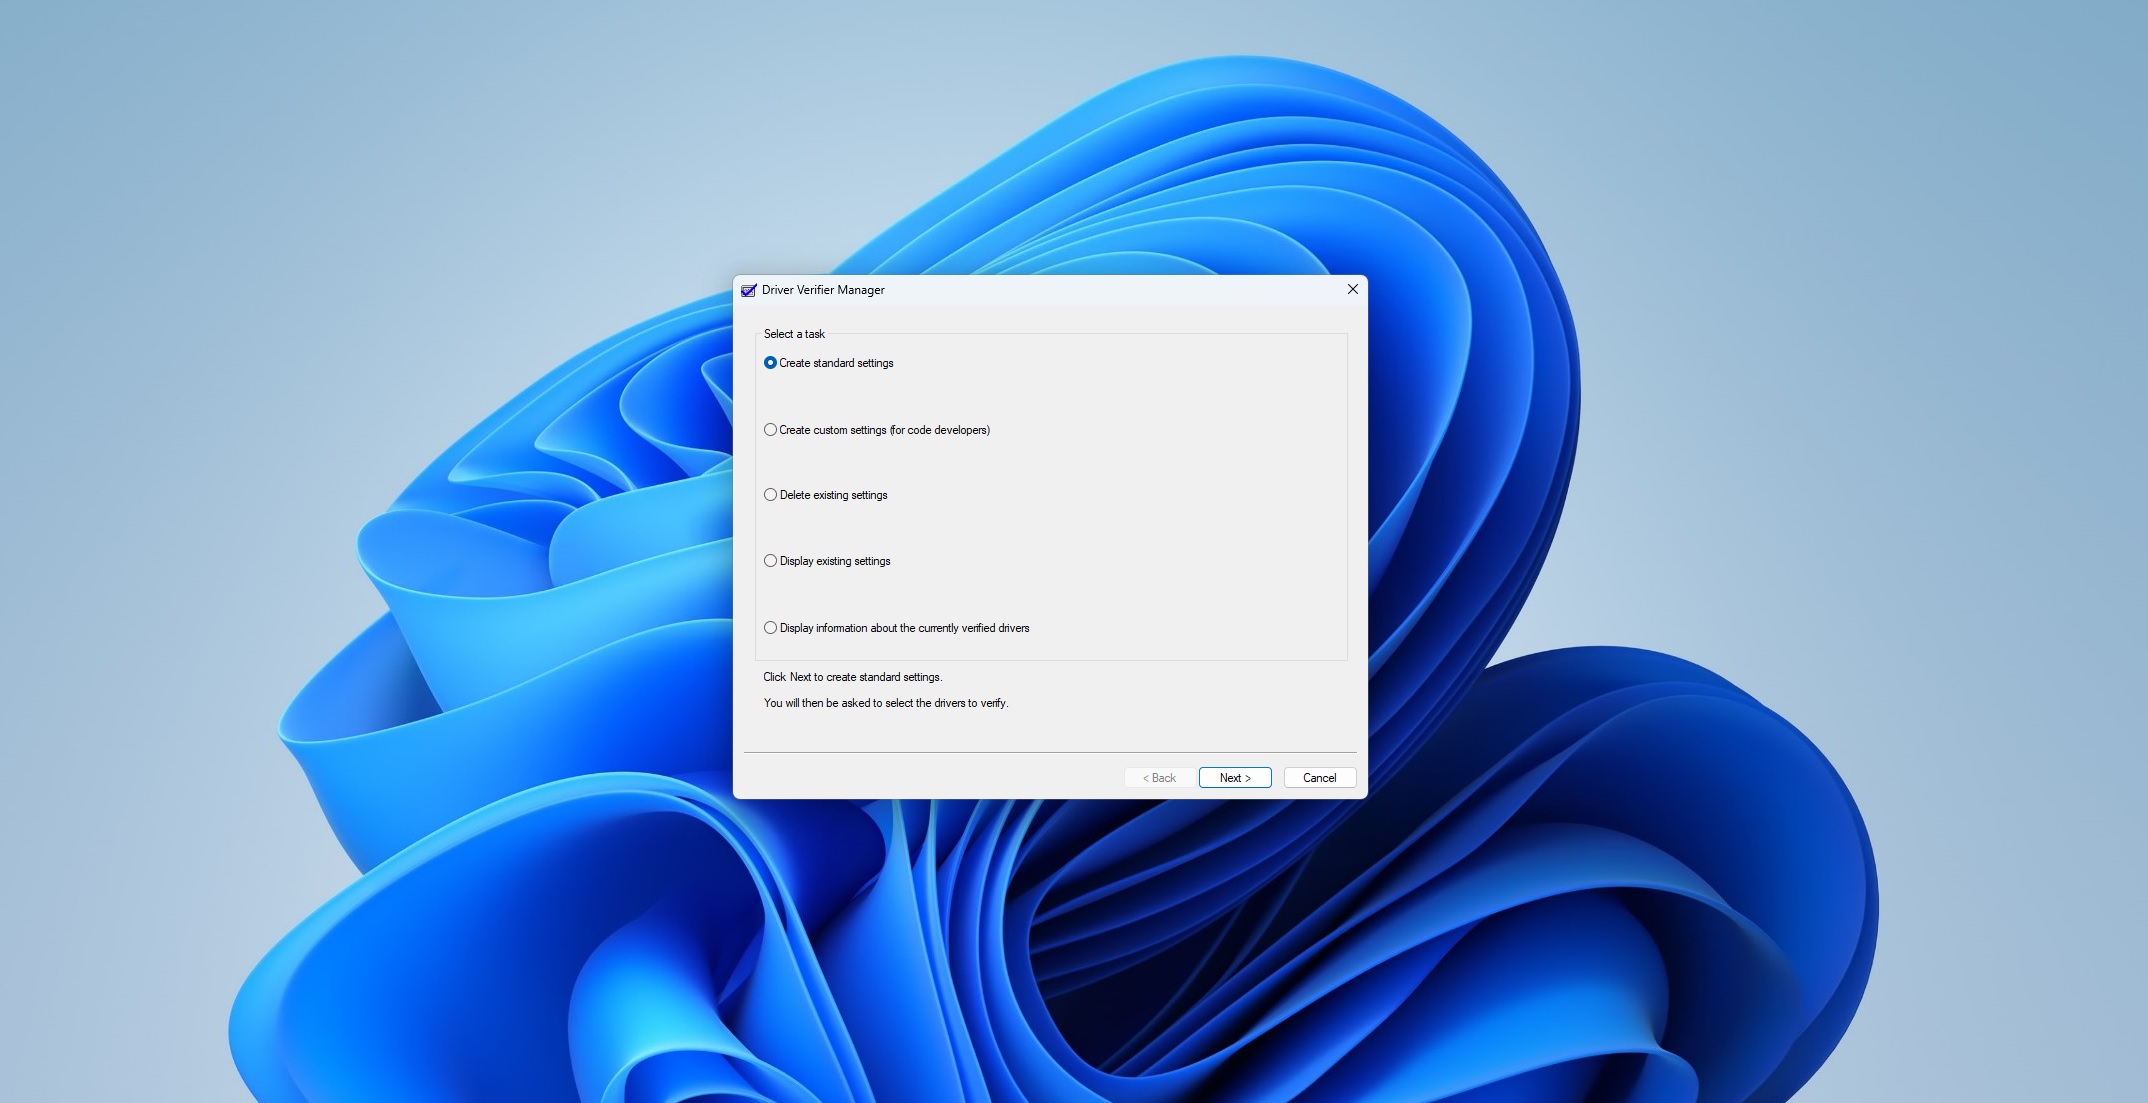Click the Delete existing settings label text
Image resolution: width=2148 pixels, height=1103 pixels.
point(834,494)
